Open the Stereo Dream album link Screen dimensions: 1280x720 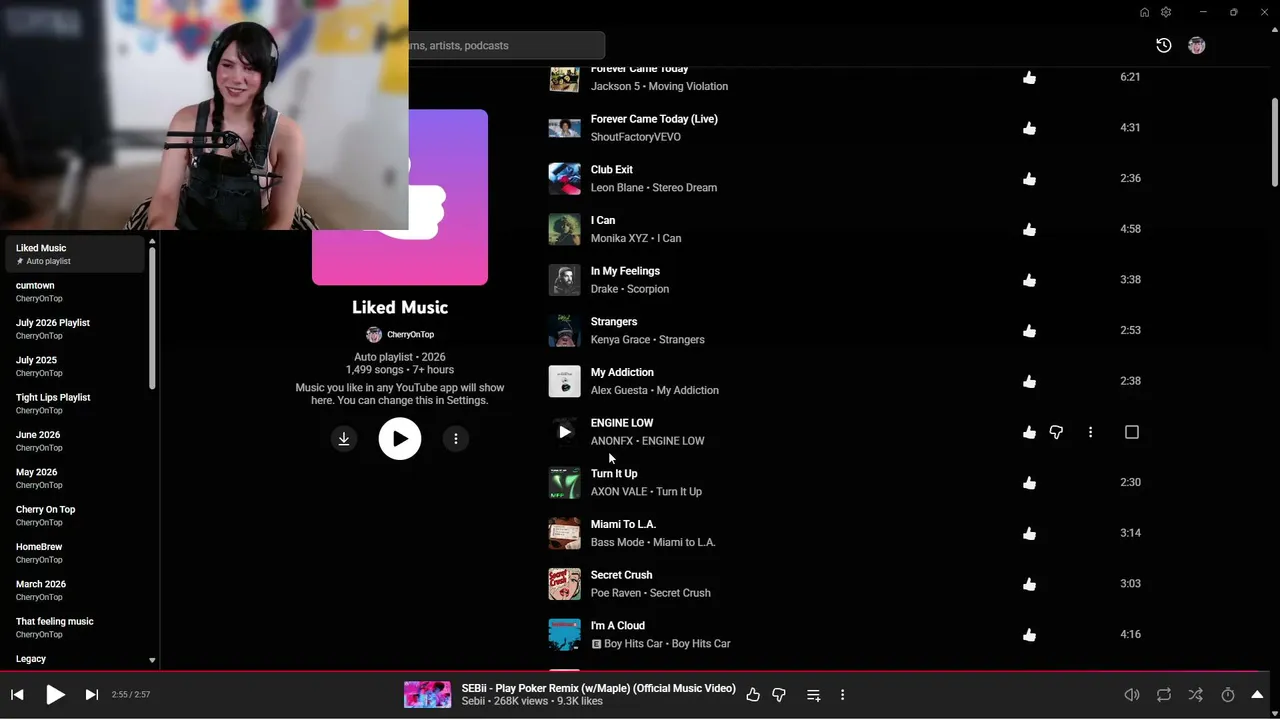[685, 187]
